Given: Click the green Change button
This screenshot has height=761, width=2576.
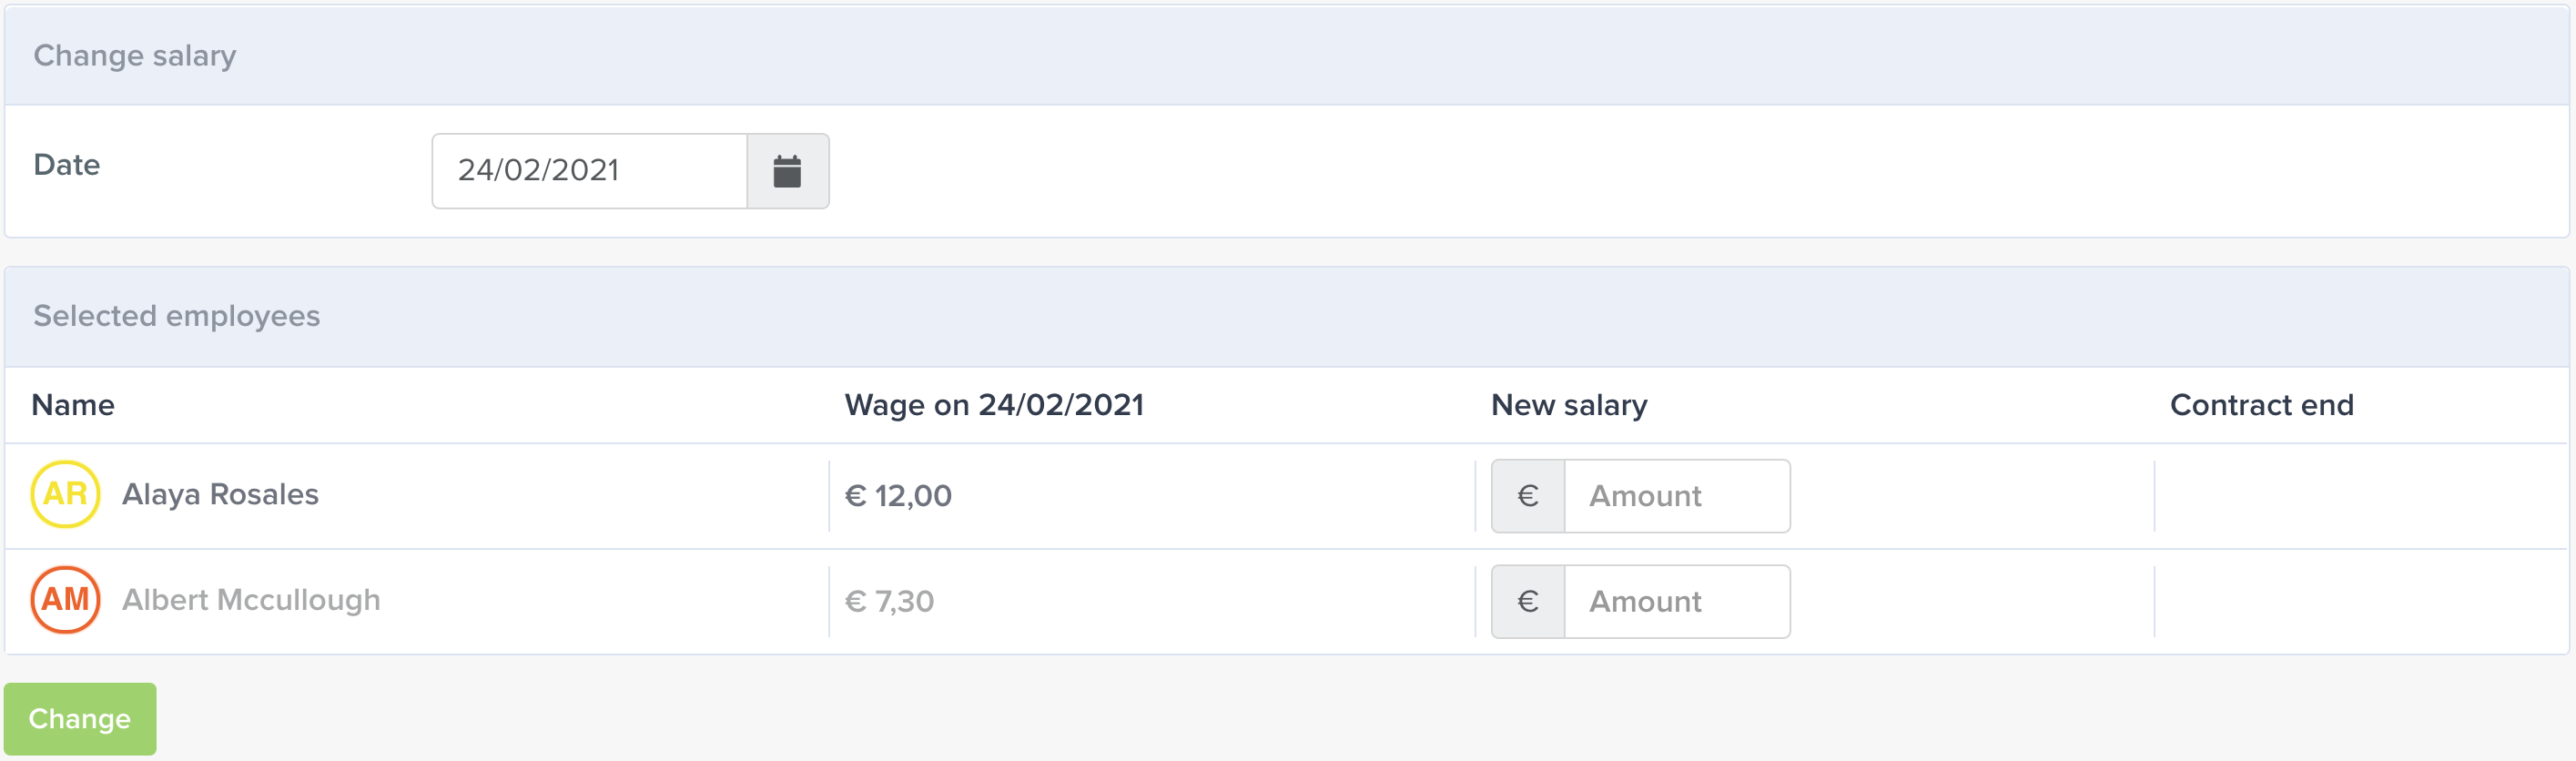Looking at the screenshot, I should [x=80, y=719].
